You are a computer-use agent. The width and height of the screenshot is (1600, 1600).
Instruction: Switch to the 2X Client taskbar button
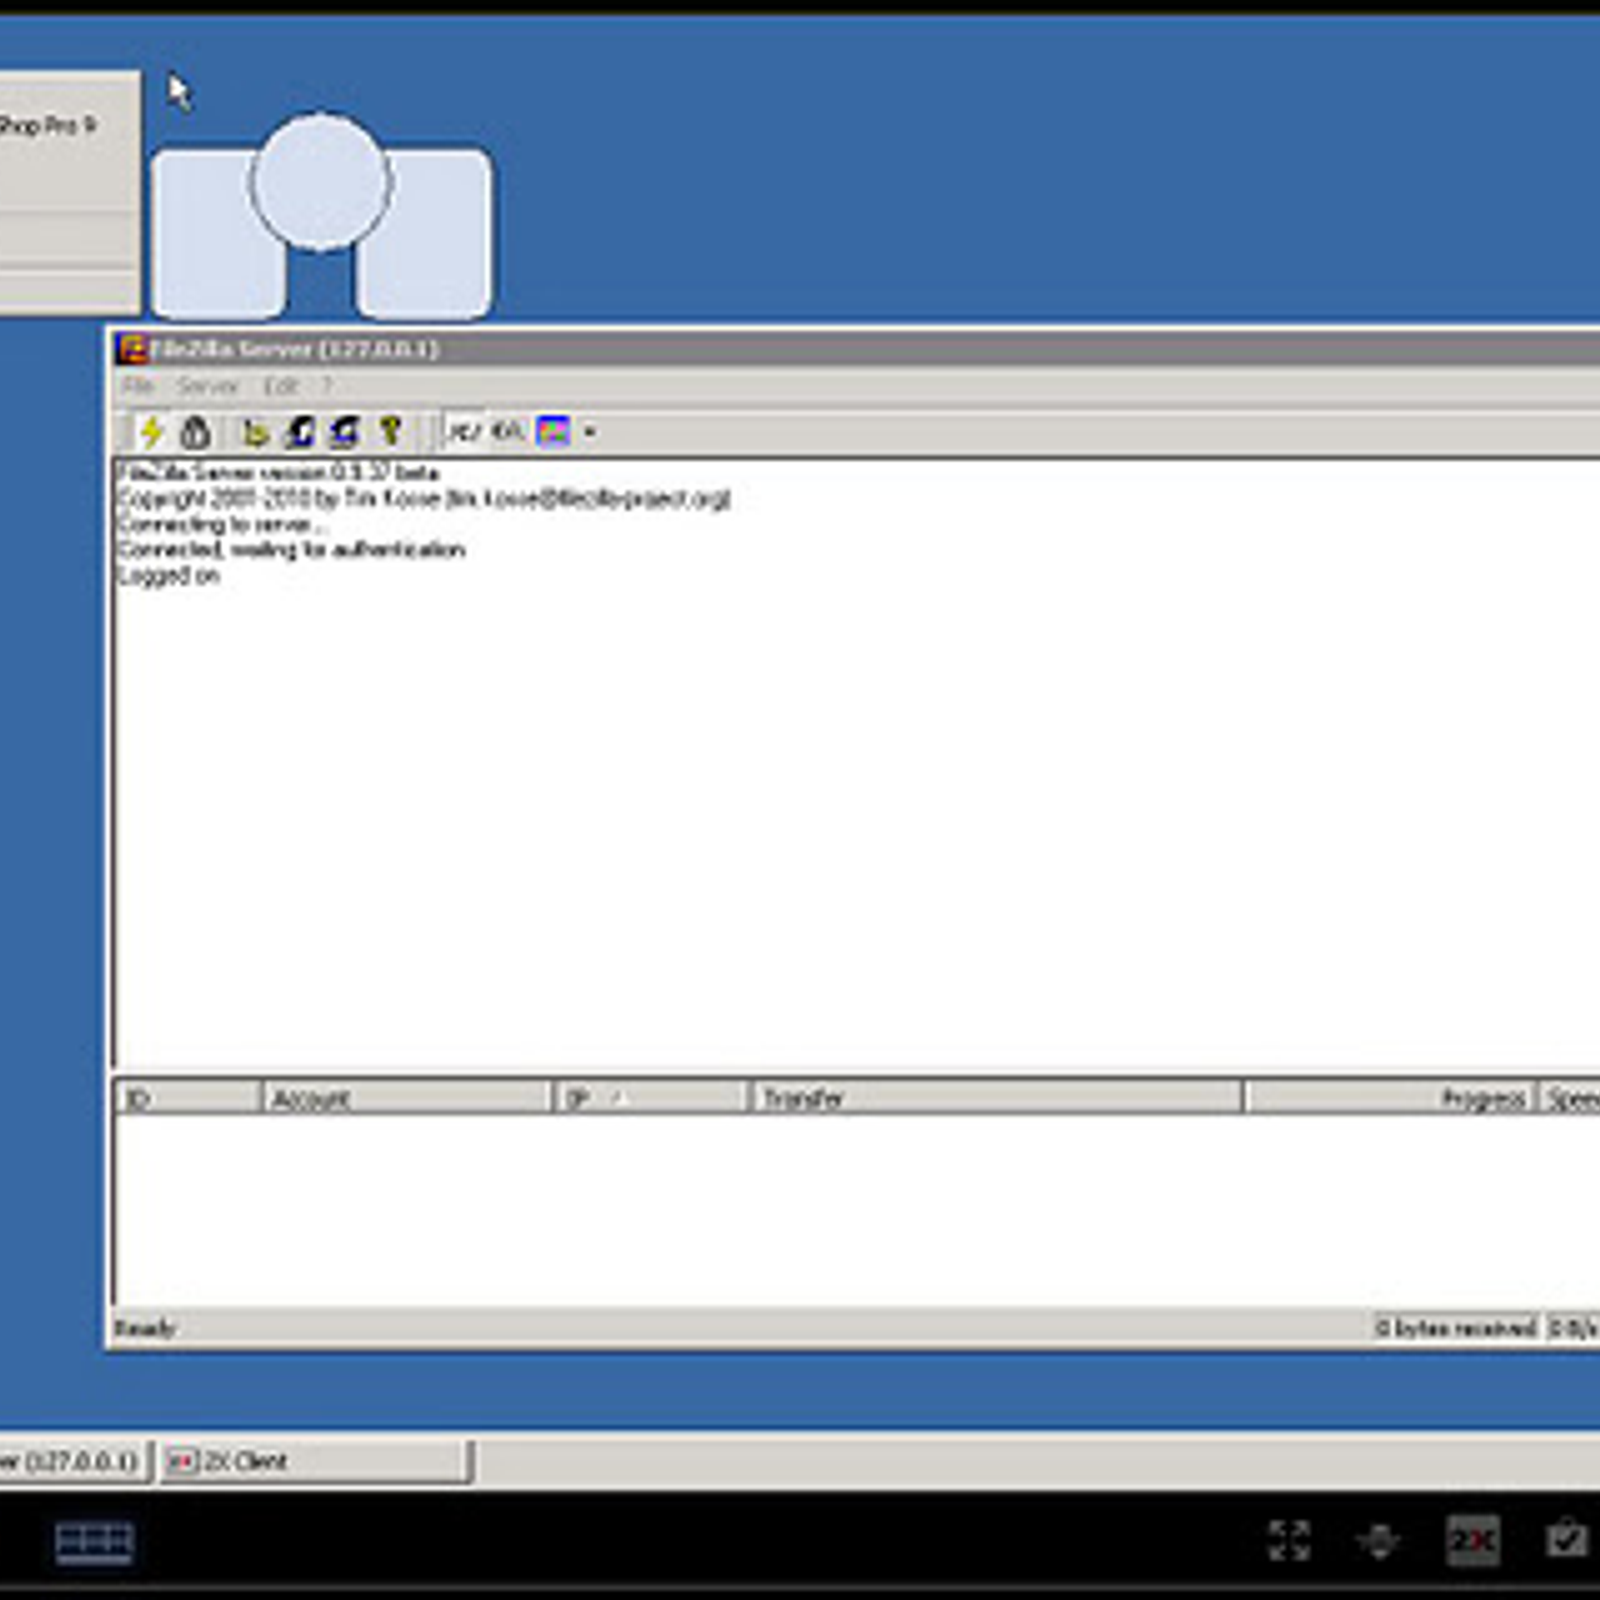tap(315, 1461)
